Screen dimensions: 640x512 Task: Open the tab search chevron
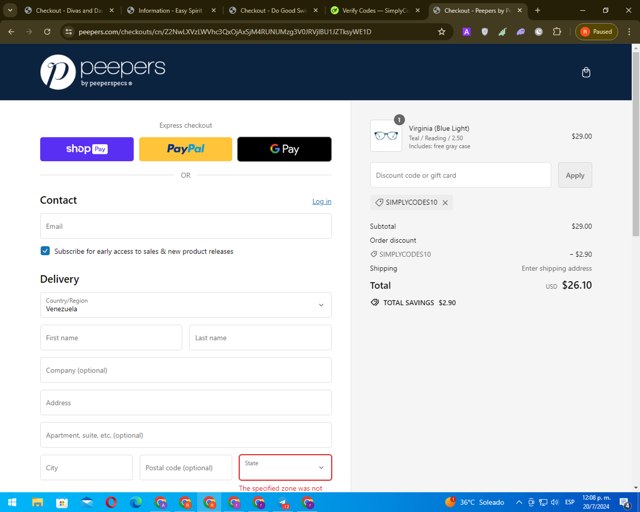(10, 11)
